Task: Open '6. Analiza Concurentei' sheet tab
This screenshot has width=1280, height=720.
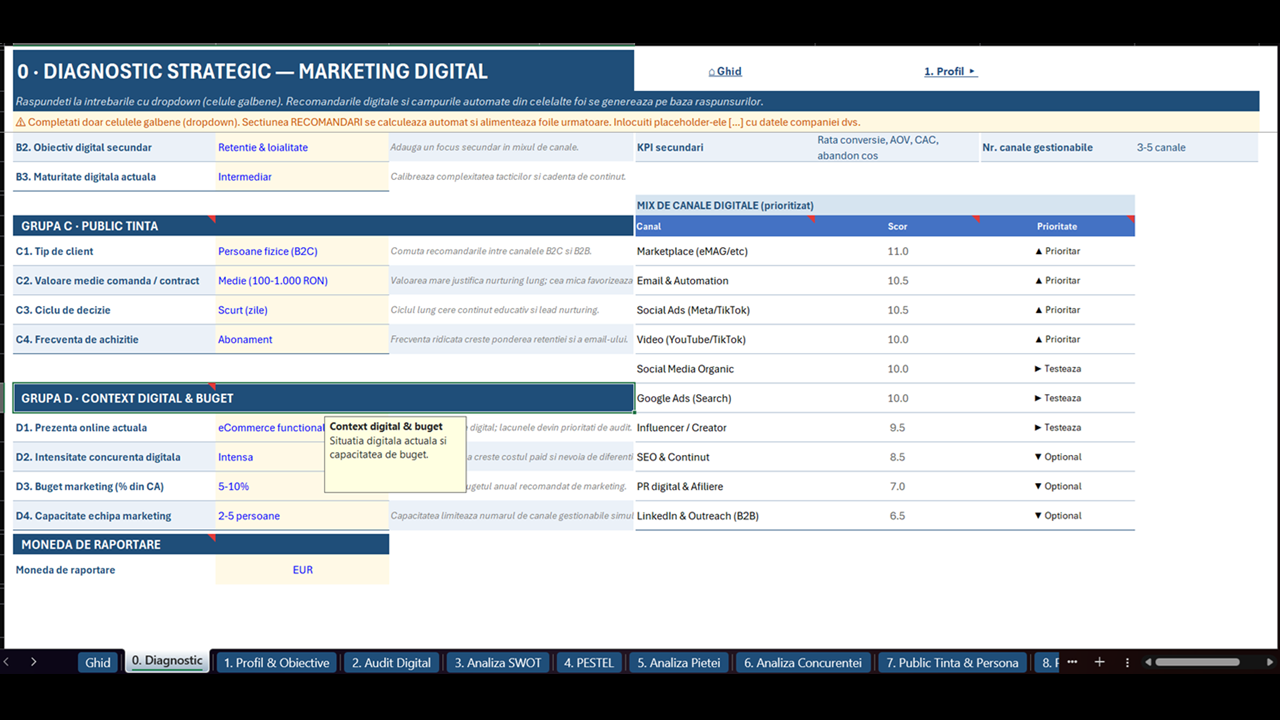Action: 803,662
